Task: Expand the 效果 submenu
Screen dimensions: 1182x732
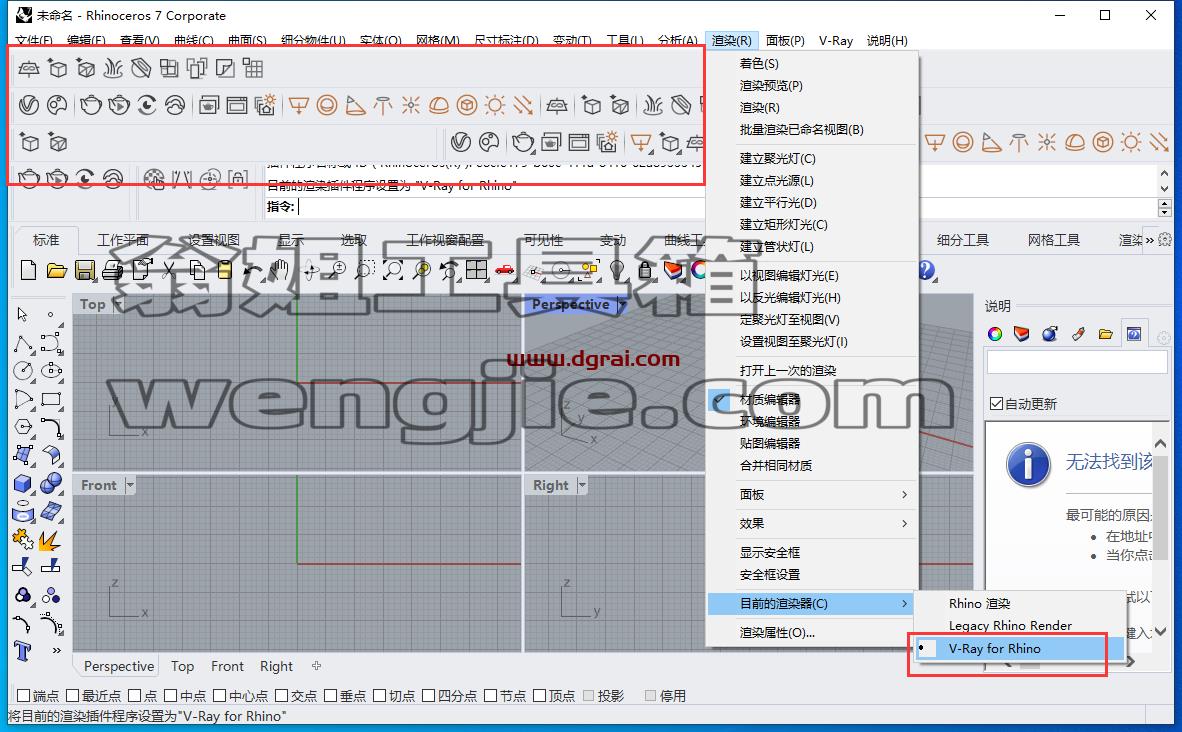Action: pyautogui.click(x=812, y=524)
